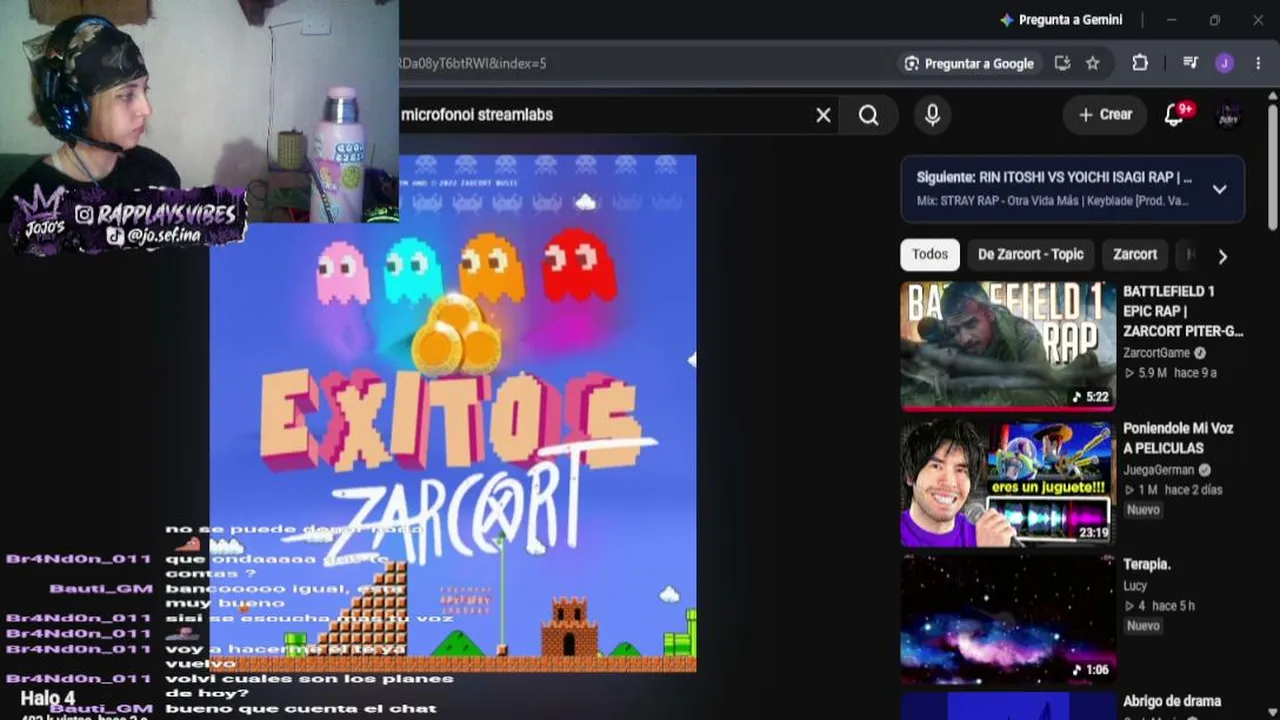Open the Terapia video thumbnail
Screen dimensions: 1280x720
[1008, 620]
